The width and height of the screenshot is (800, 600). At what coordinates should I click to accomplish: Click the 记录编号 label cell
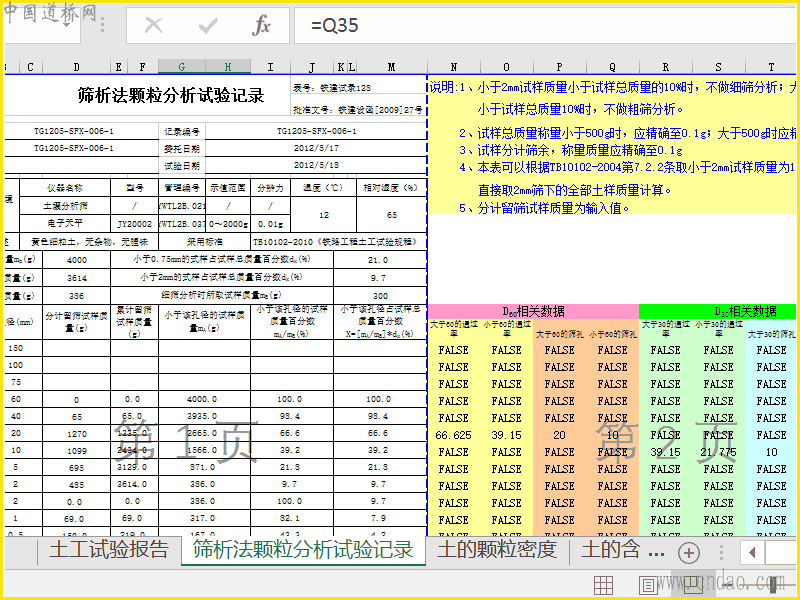182,131
